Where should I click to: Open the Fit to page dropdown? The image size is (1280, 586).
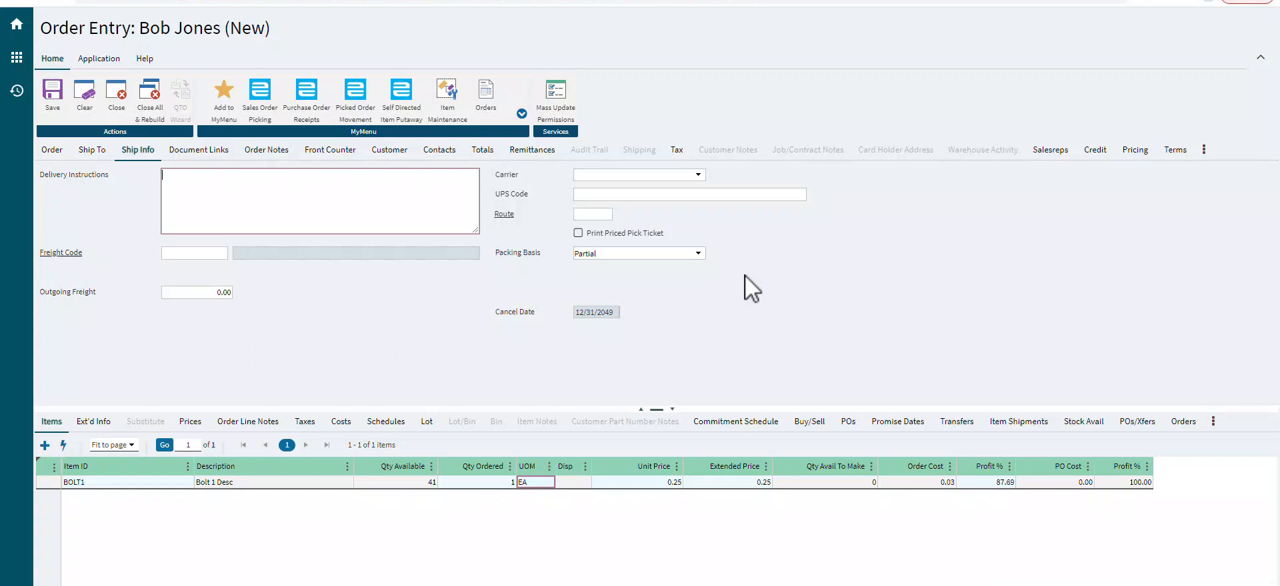pyautogui.click(x=113, y=445)
